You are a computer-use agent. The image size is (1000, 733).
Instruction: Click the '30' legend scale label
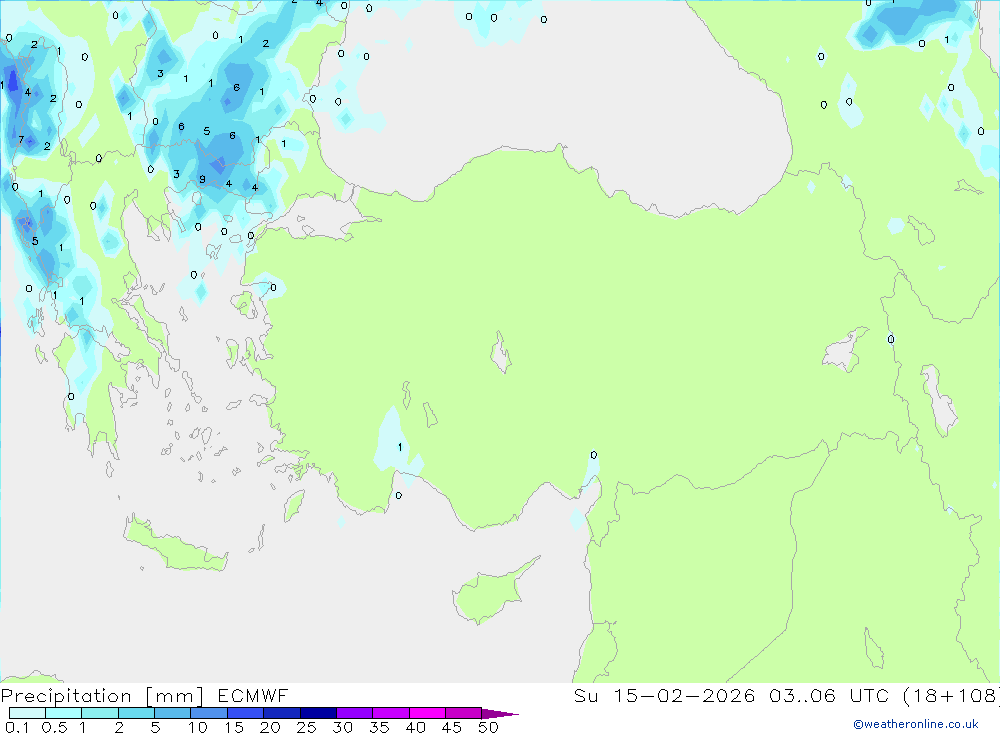pos(343,727)
